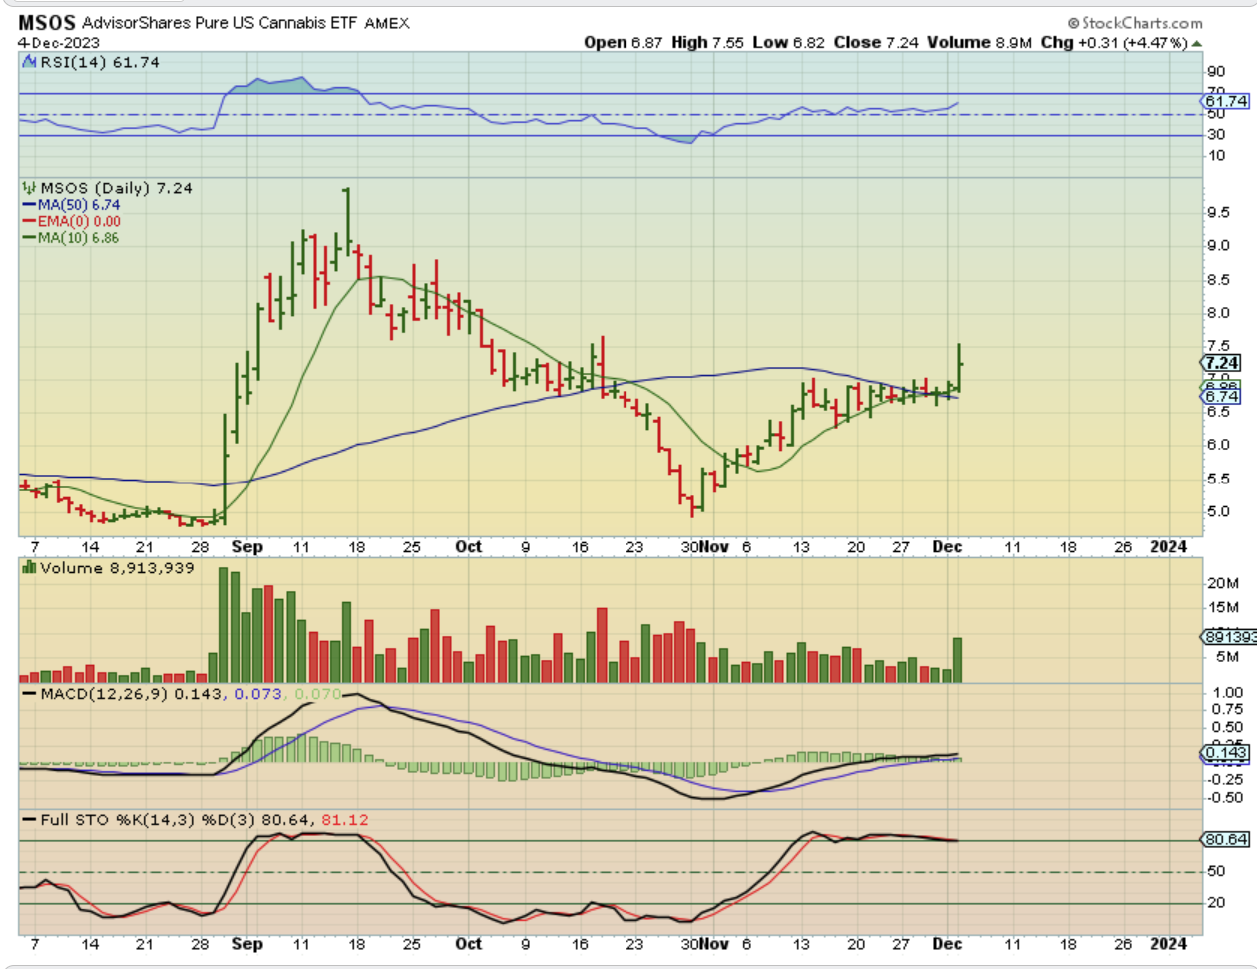Click the latest green volume bar
Image resolution: width=1257 pixels, height=969 pixels.
(957, 660)
